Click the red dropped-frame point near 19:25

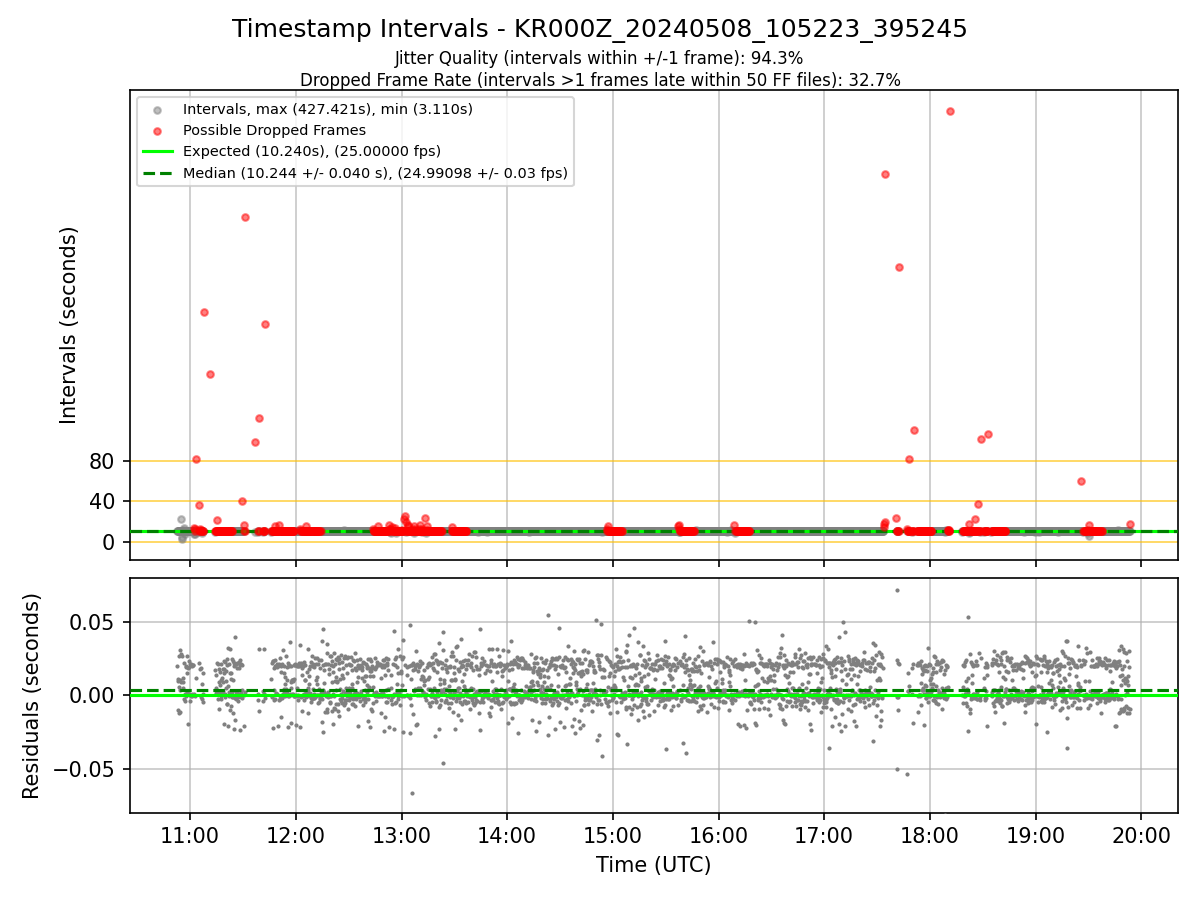1081,481
